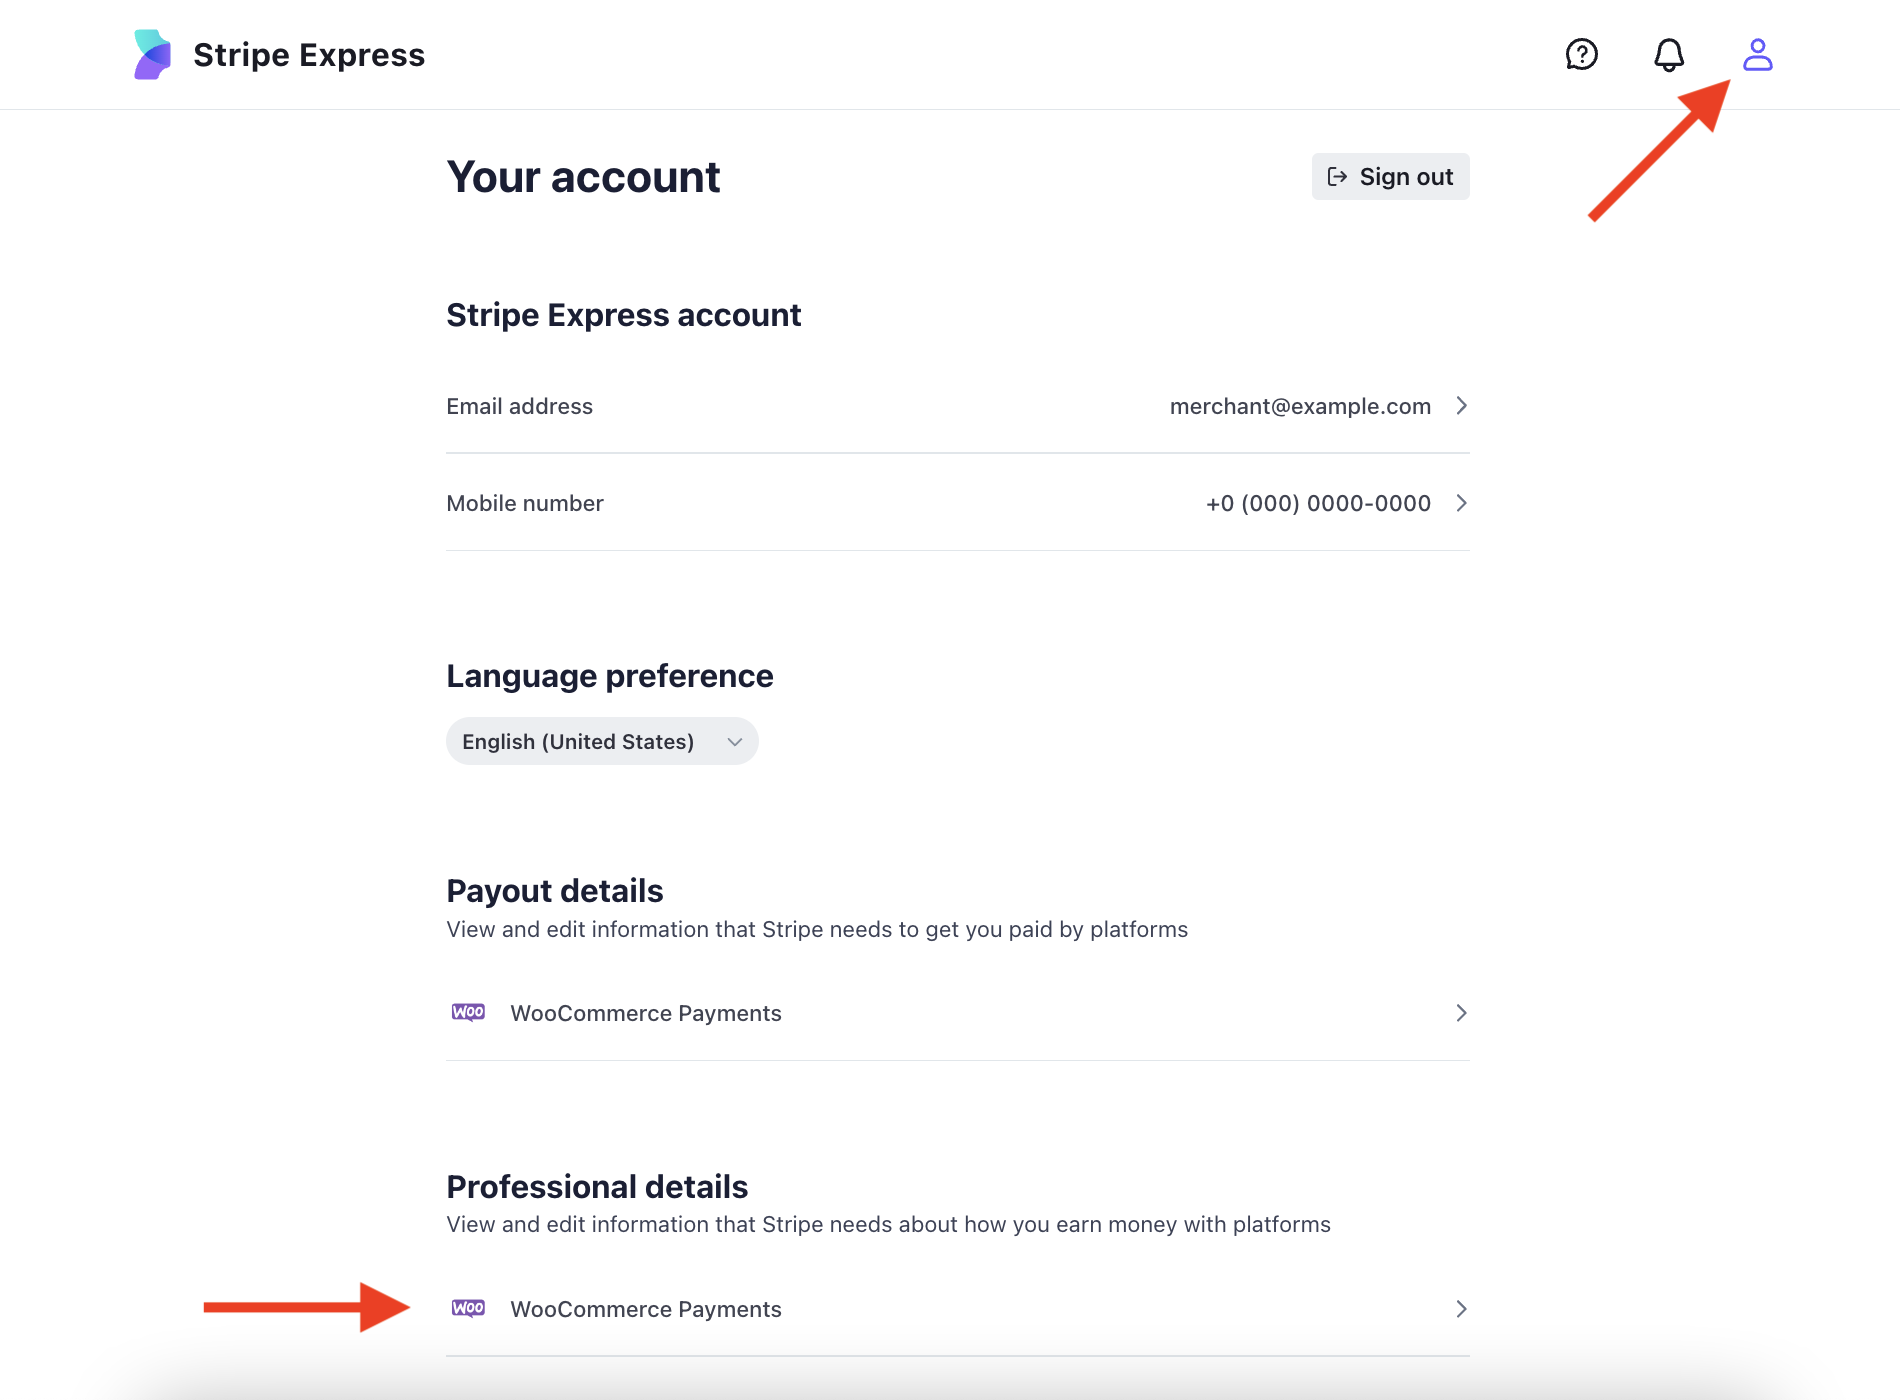This screenshot has height=1400, width=1900.
Task: Open the user account profile icon
Action: [1757, 55]
